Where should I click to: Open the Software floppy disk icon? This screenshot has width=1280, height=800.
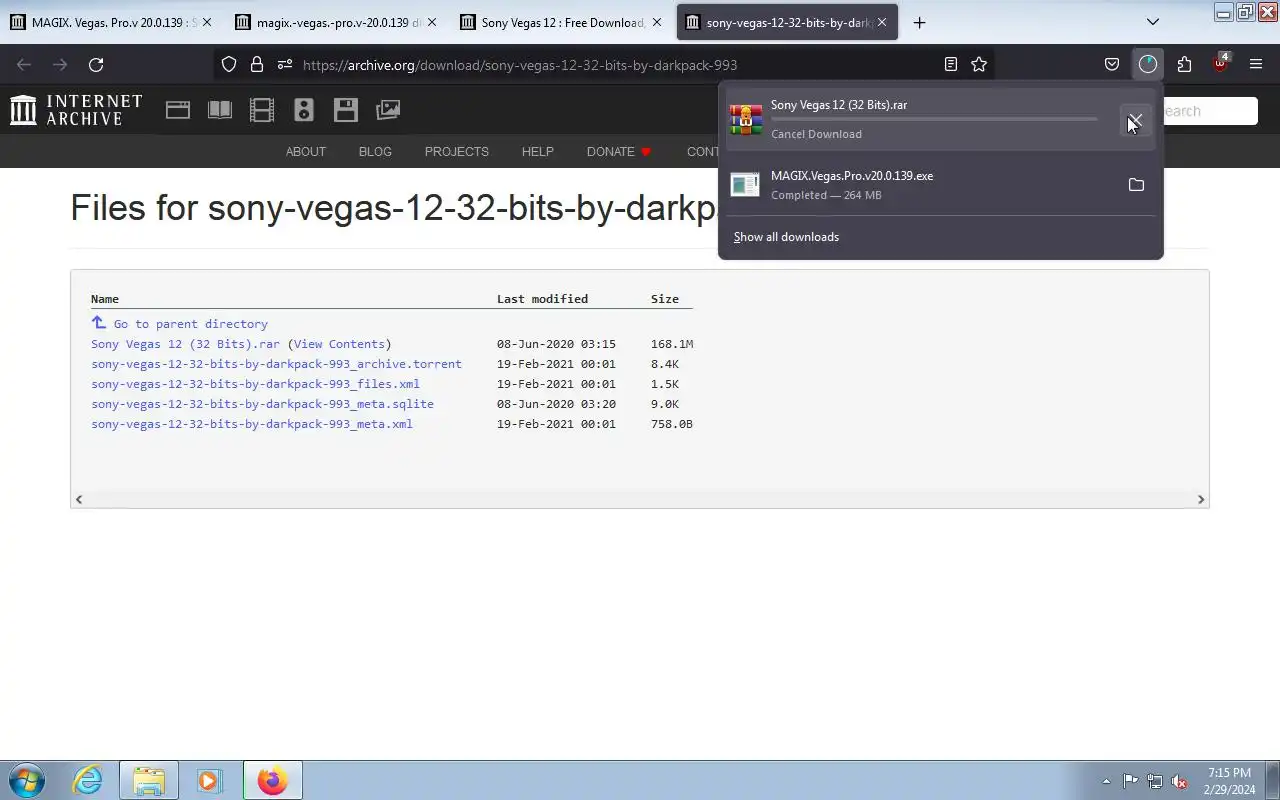[x=346, y=110]
